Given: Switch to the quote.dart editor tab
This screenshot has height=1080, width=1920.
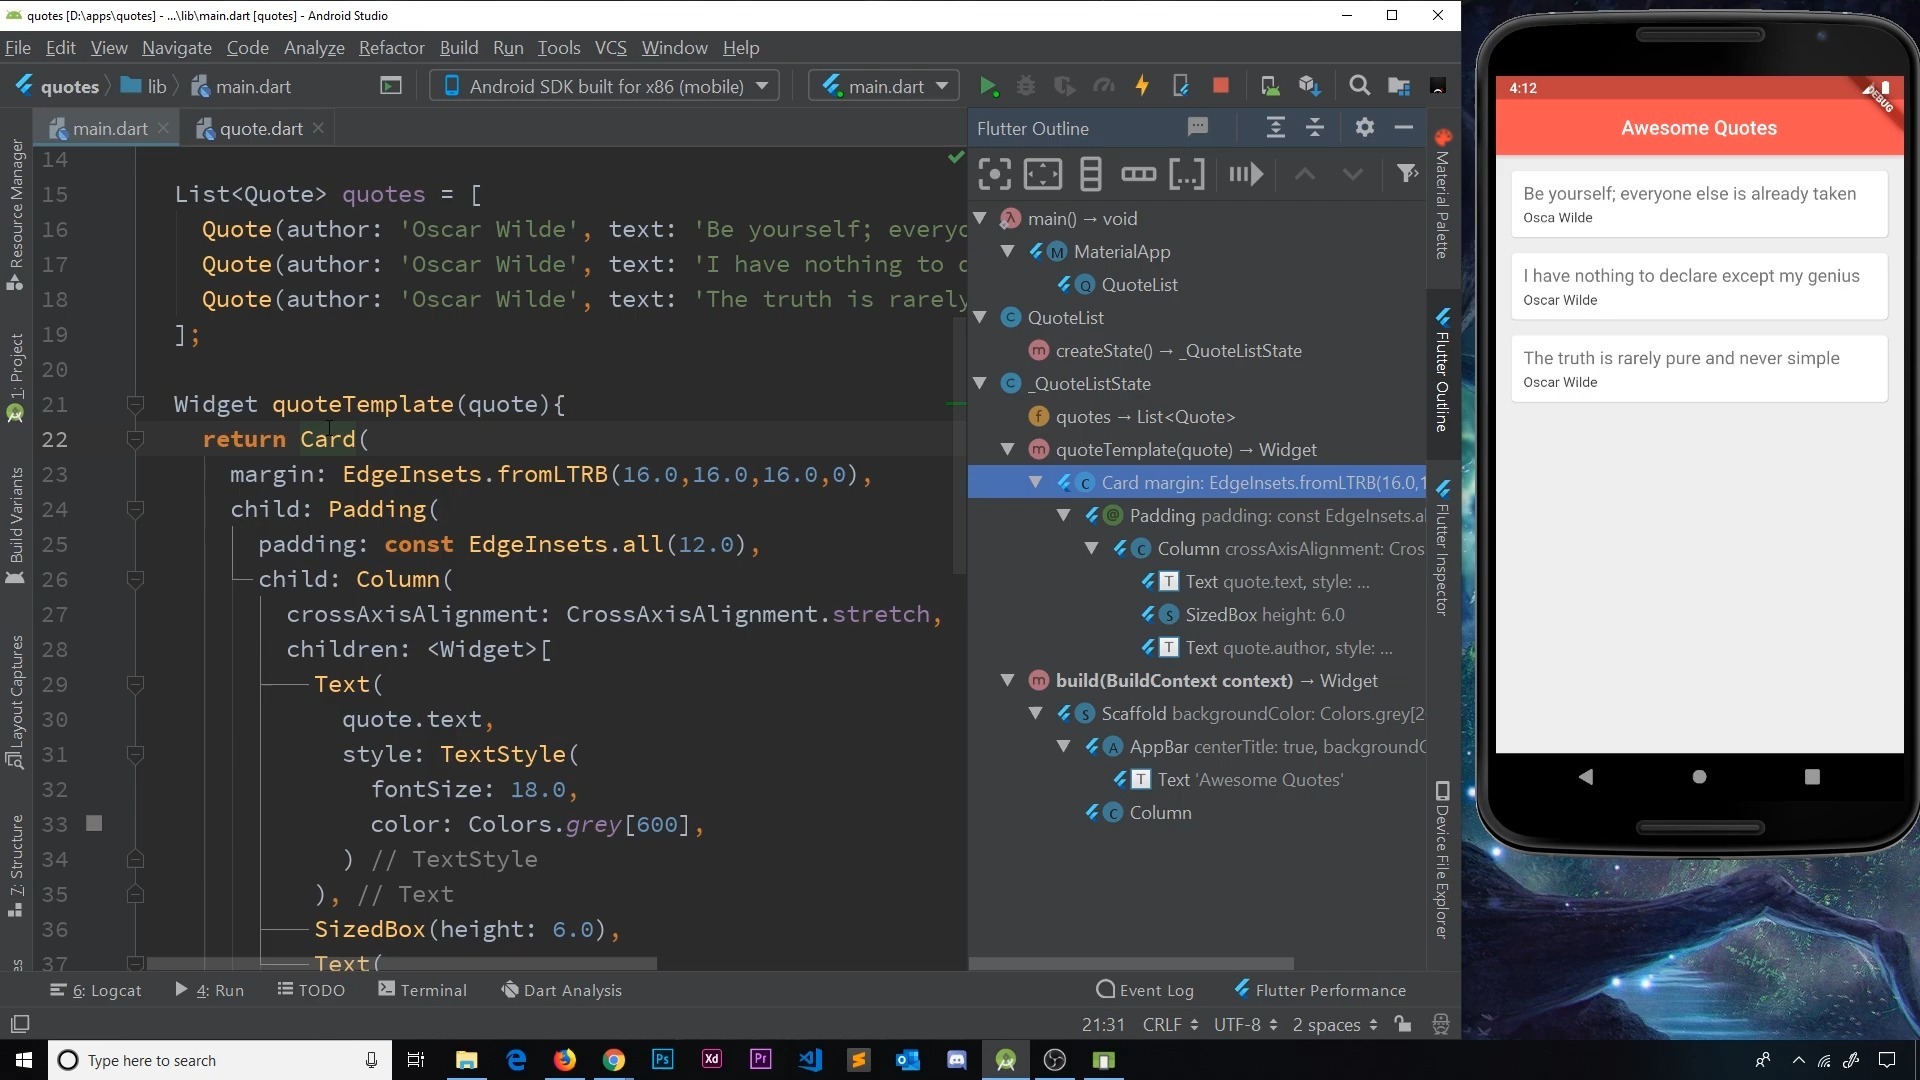Looking at the screenshot, I should (260, 128).
